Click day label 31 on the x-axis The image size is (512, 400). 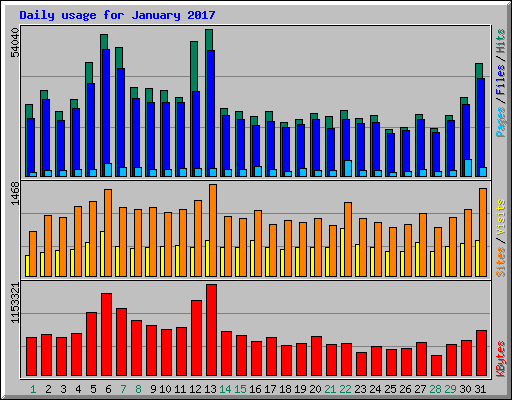click(x=480, y=389)
